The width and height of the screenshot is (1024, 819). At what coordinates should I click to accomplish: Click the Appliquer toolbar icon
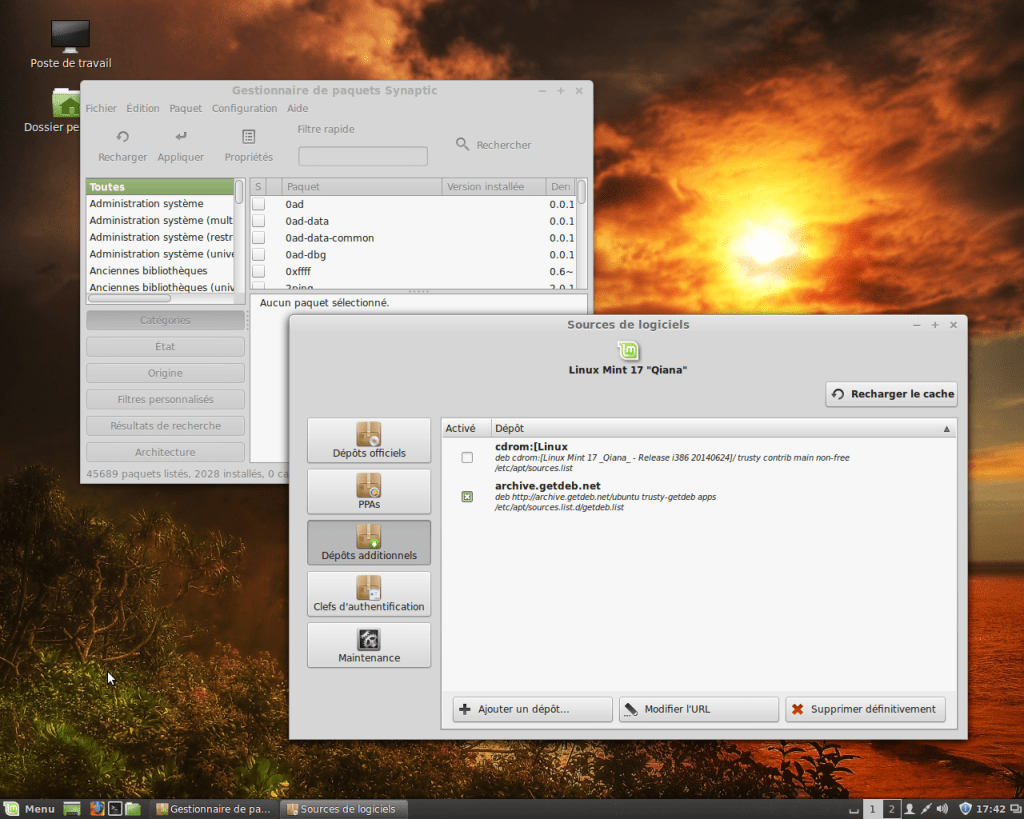pos(181,137)
